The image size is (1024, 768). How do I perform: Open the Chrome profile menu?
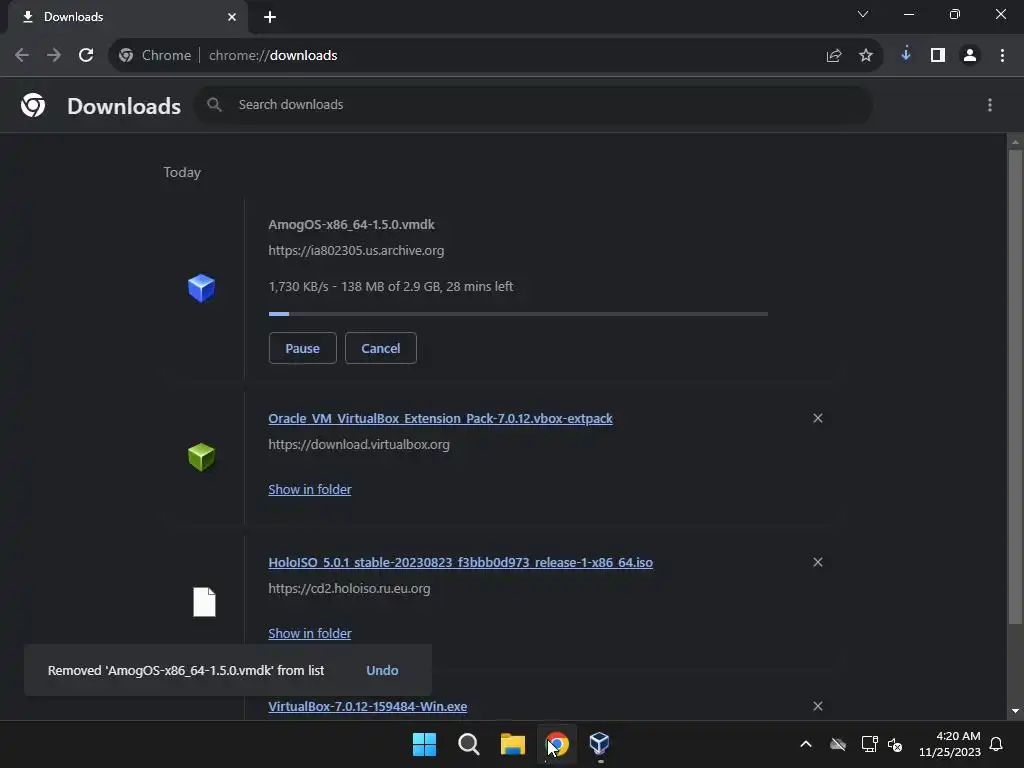click(x=970, y=55)
